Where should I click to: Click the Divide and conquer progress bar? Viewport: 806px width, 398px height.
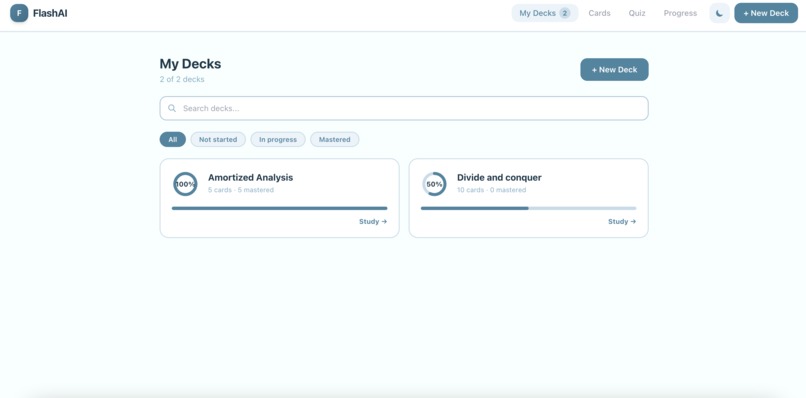528,208
